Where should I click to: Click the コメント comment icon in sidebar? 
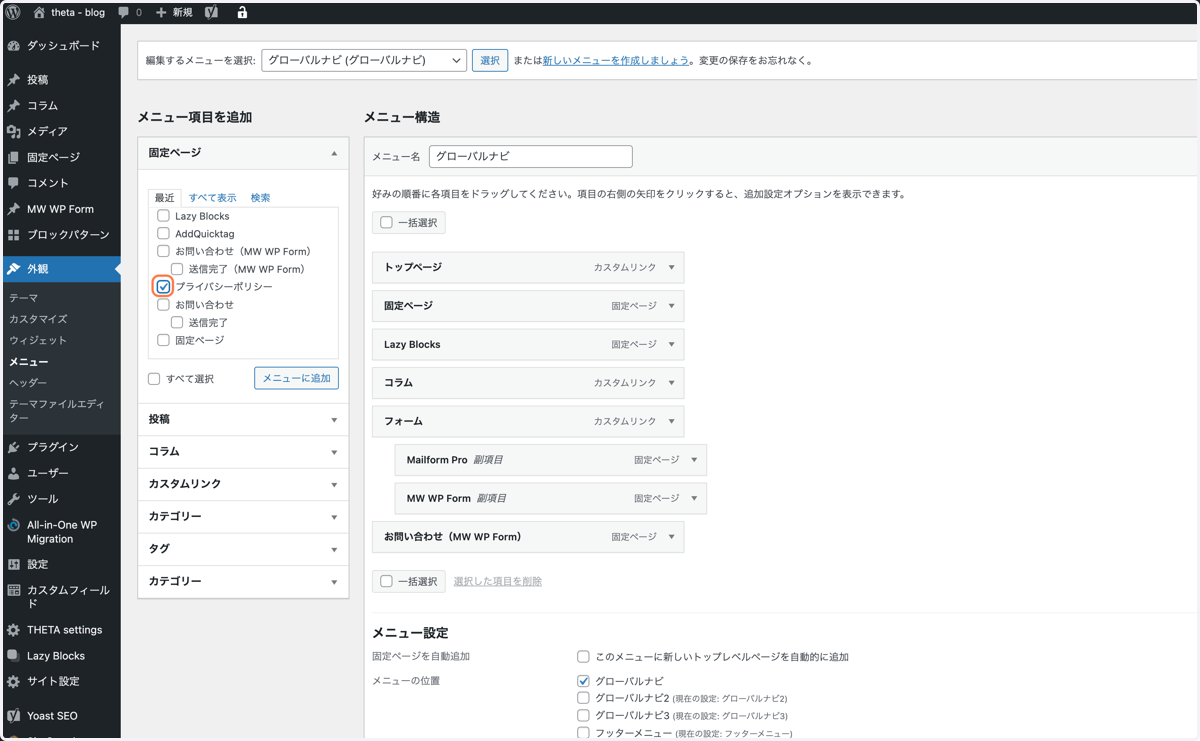[x=13, y=183]
